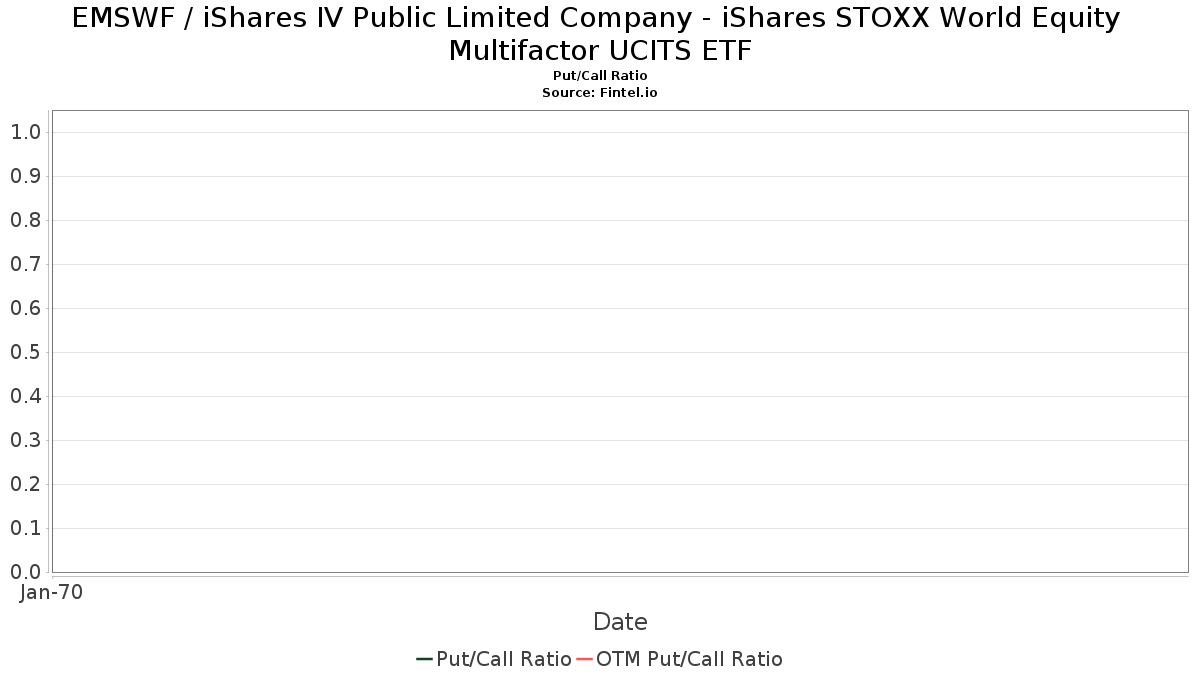This screenshot has width=1200, height=675.
Task: Click the 0.9 y-axis tick label
Action: point(26,176)
